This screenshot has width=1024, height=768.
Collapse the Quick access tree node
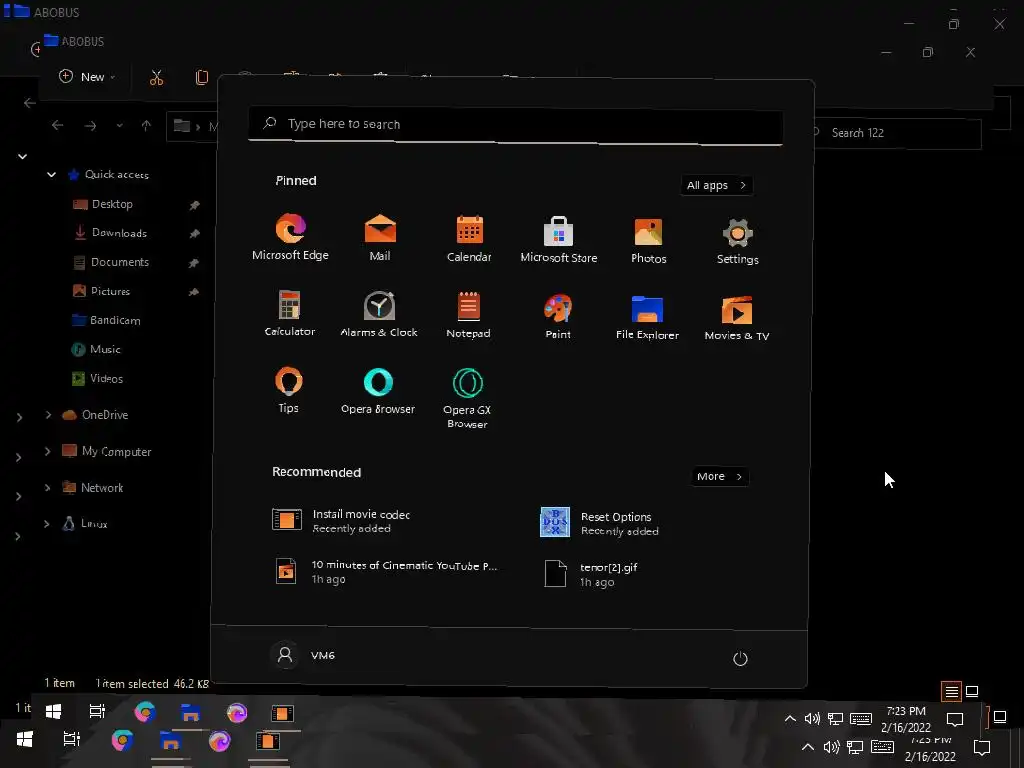click(x=52, y=174)
